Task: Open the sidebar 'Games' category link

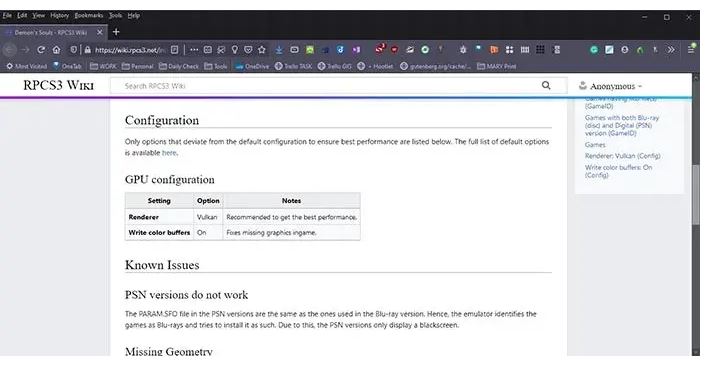Action: click(595, 145)
